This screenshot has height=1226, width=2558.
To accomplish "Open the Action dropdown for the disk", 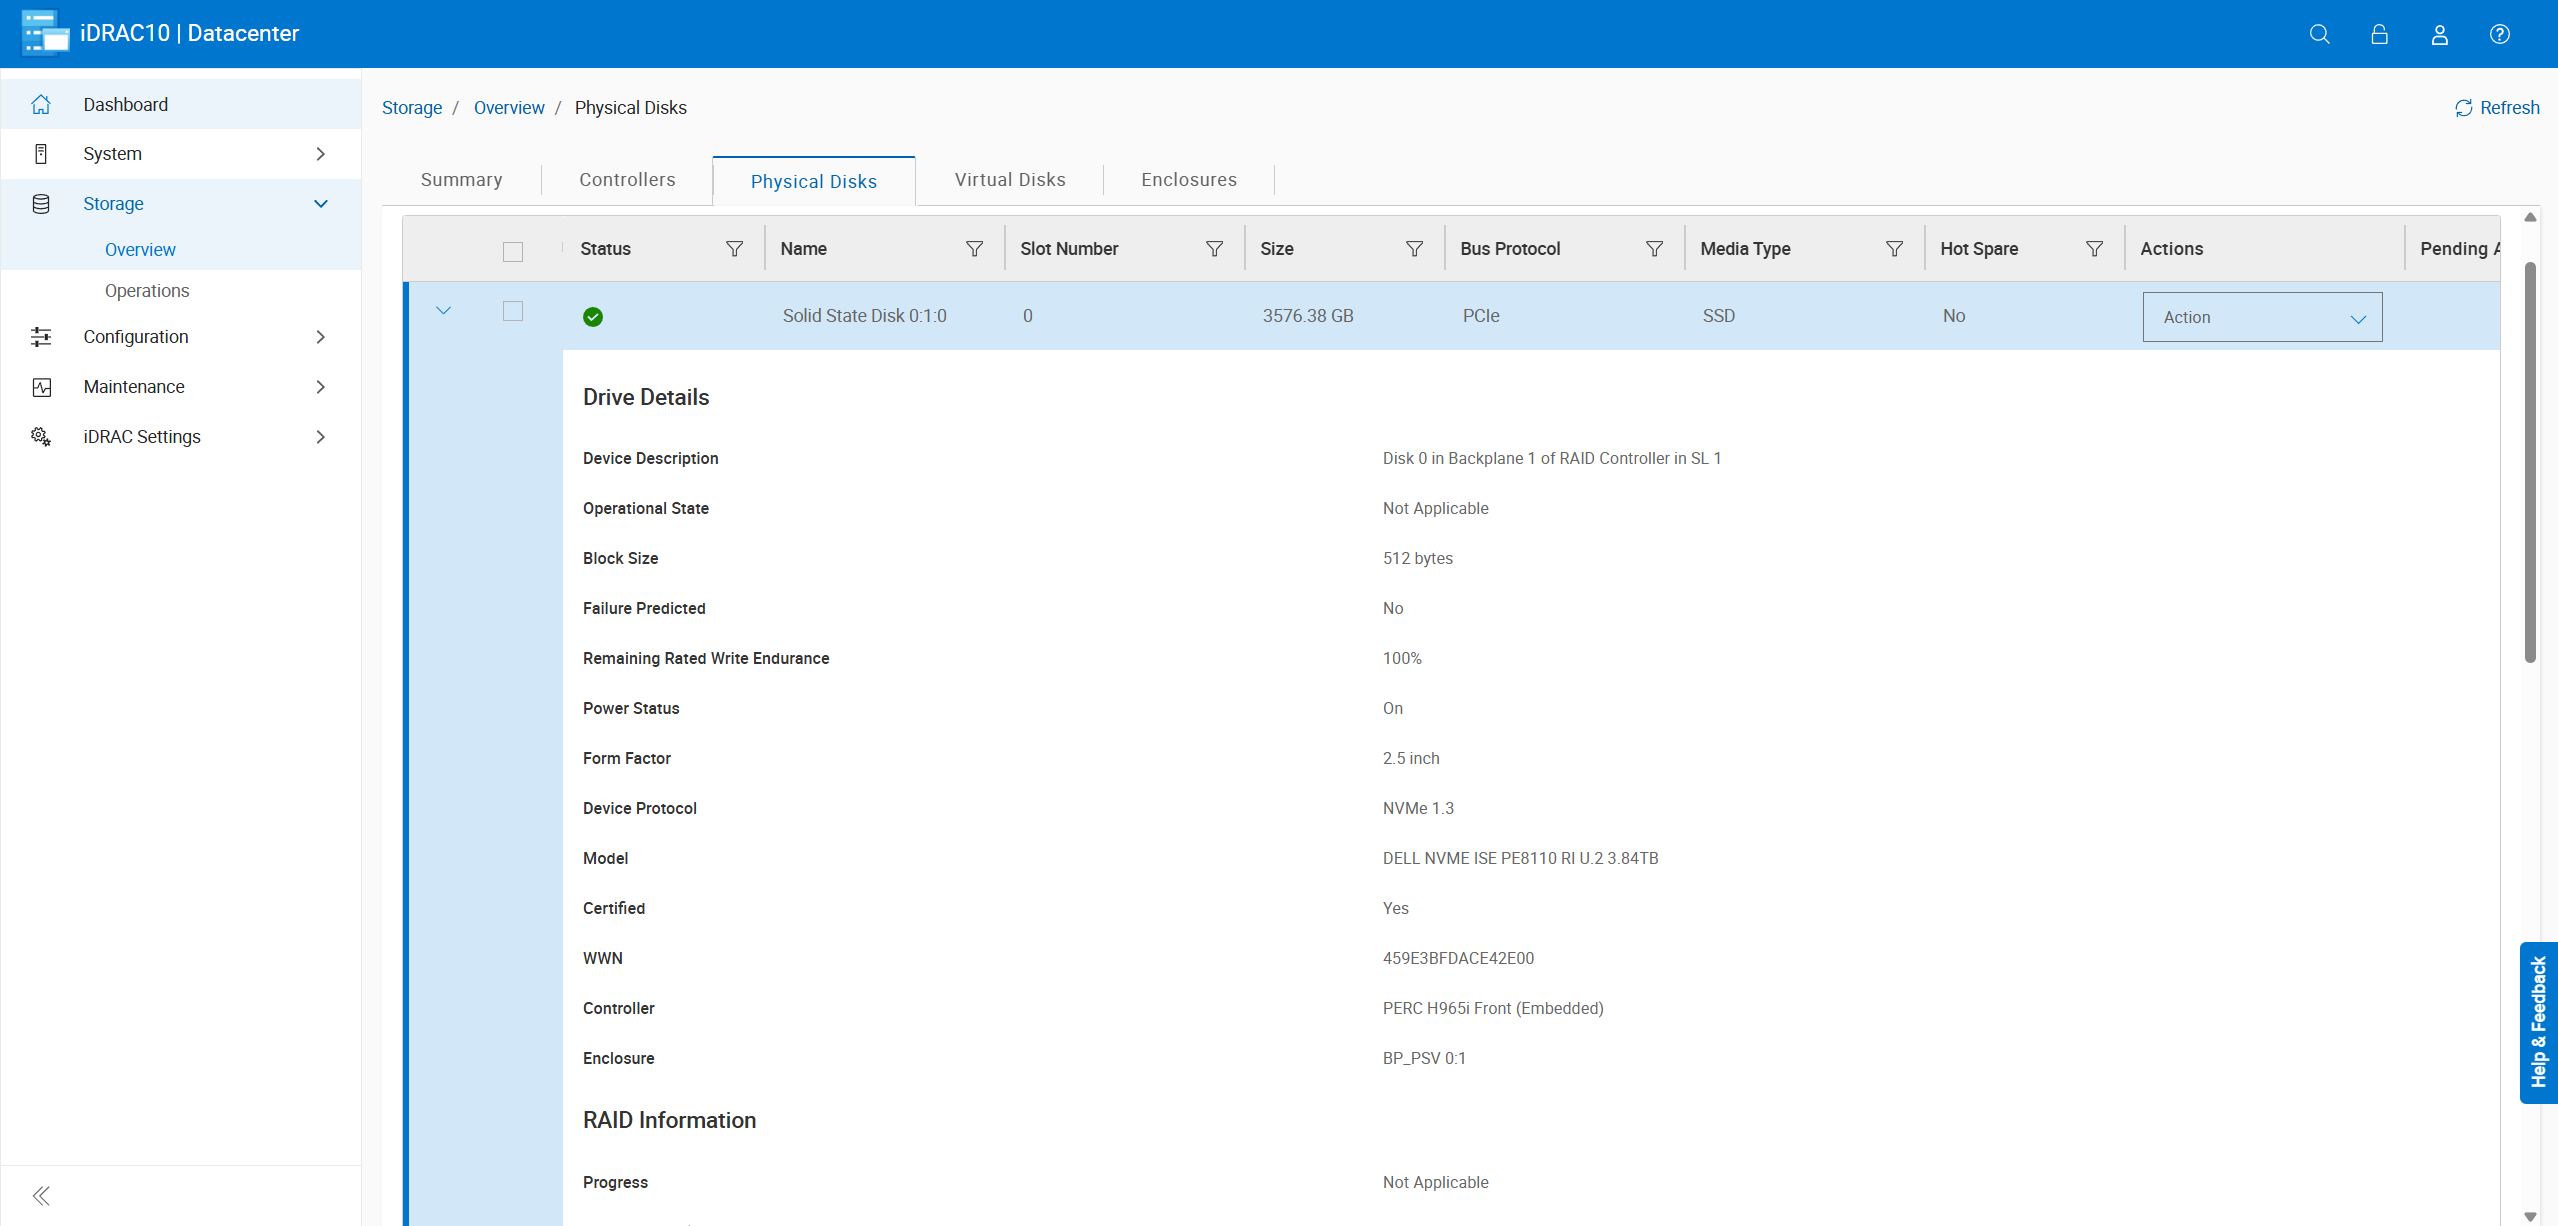I will point(2262,317).
